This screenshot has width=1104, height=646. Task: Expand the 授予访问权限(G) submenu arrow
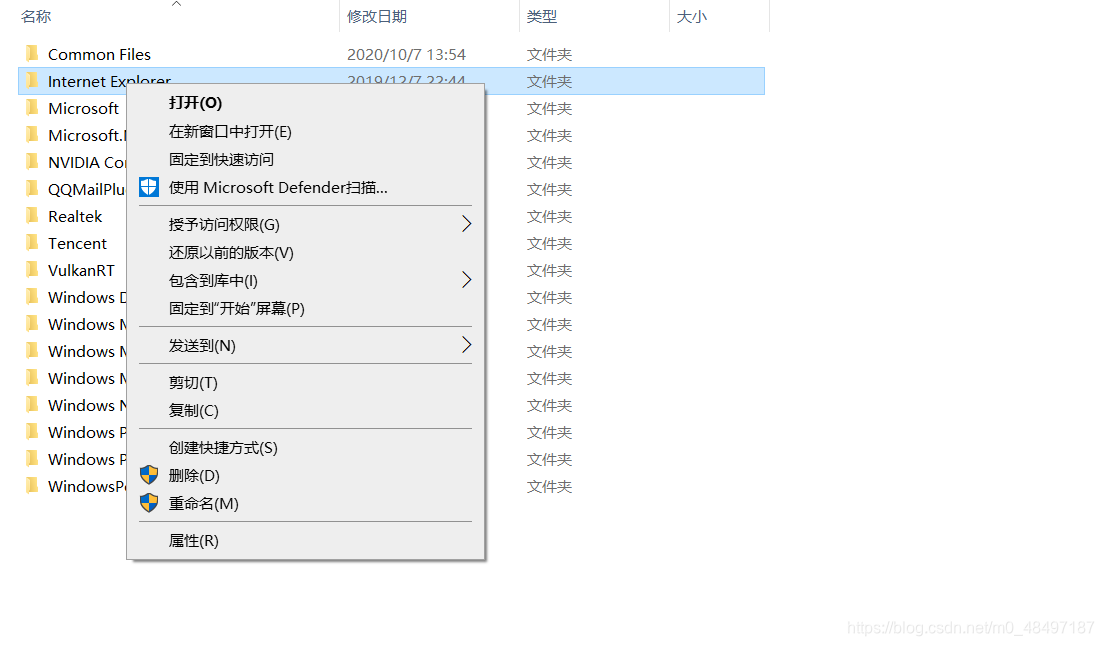[466, 224]
